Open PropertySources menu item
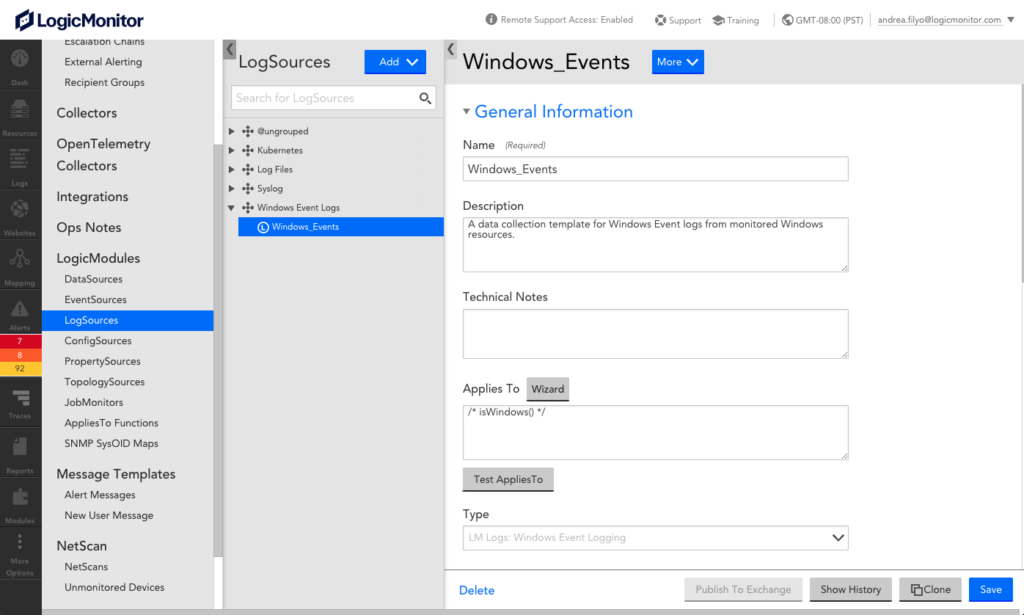The height and width of the screenshot is (615, 1024). 103,362
